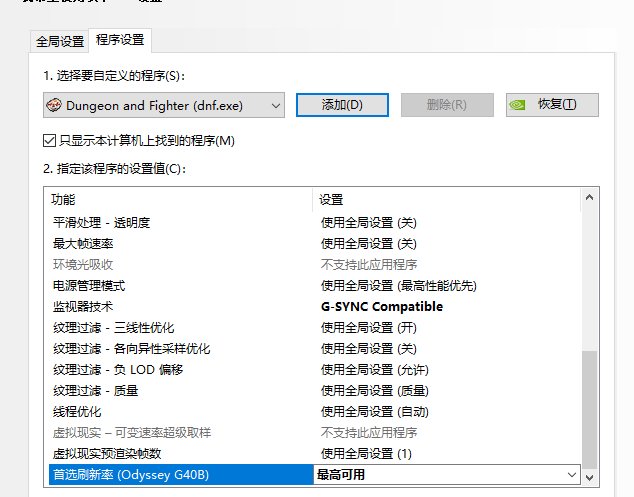Click the settings list scroll down arrow
The width and height of the screenshot is (634, 497).
[590, 477]
